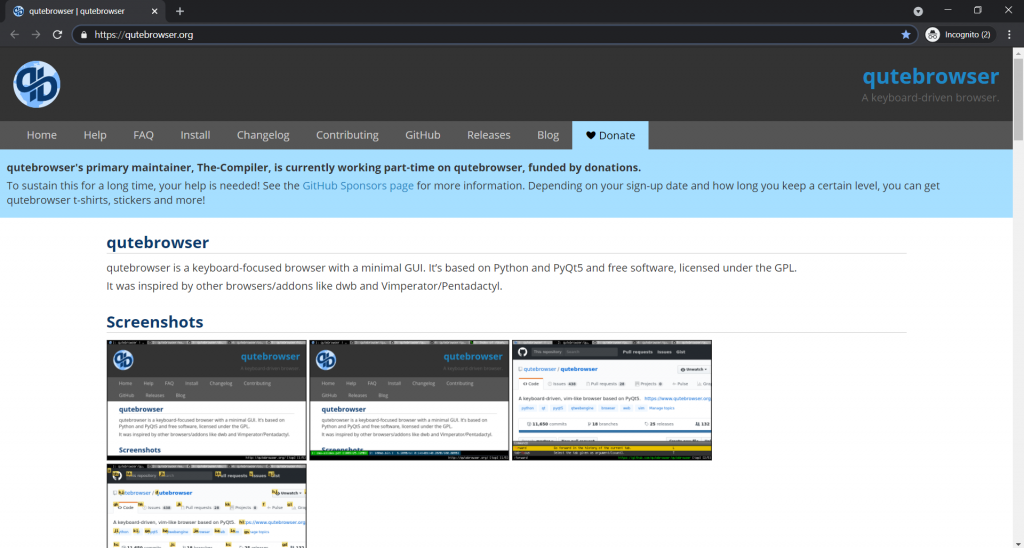
Task: Click the vertical page scrollbar
Action: coord(1017,300)
